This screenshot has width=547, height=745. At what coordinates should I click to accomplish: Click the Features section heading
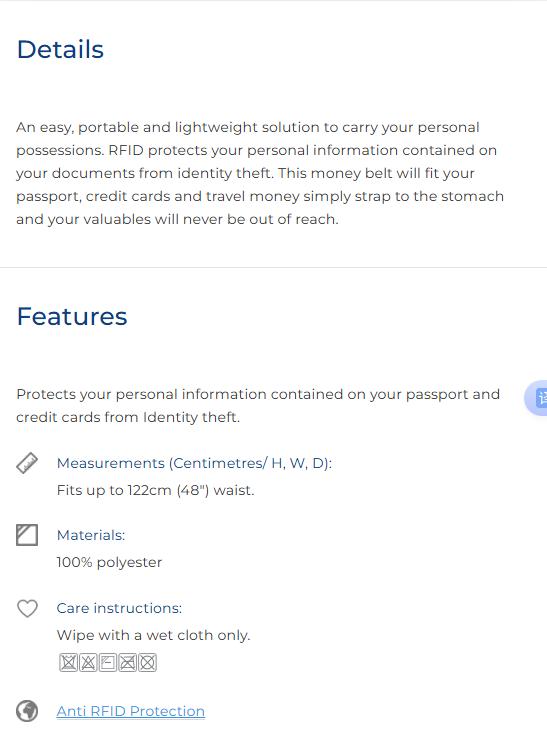tap(72, 316)
